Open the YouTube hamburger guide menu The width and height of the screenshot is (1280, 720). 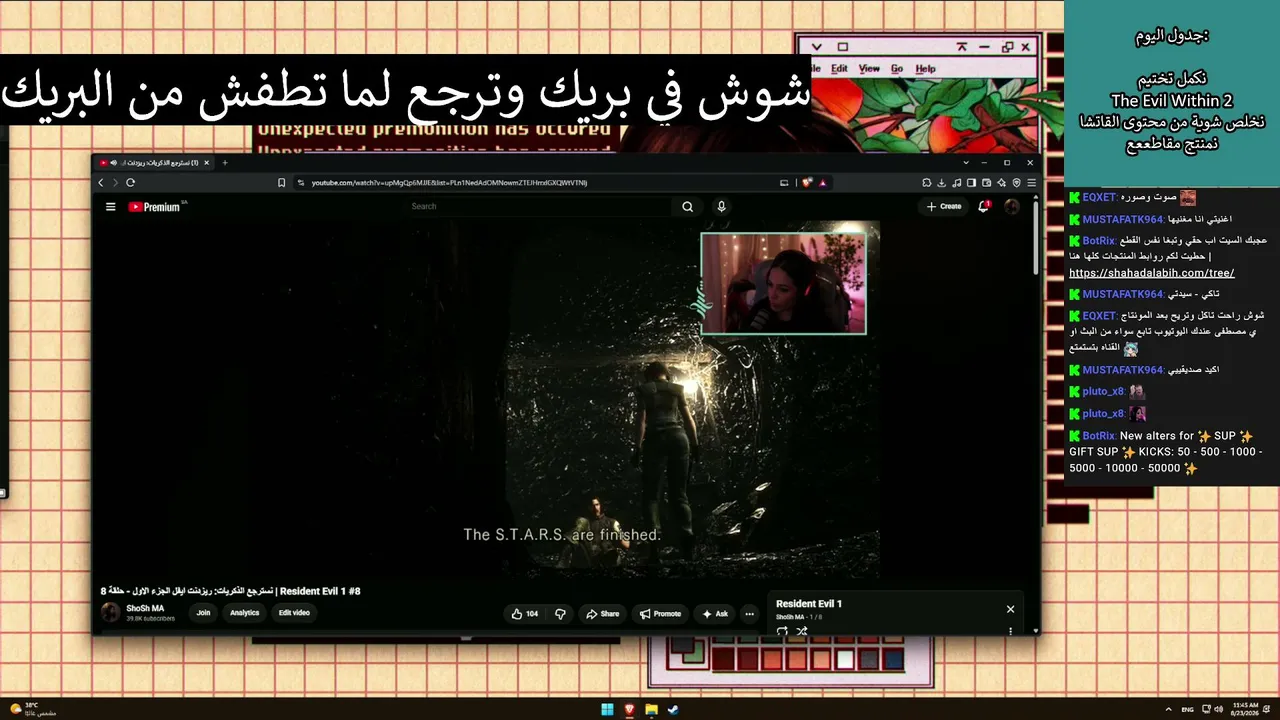(111, 207)
